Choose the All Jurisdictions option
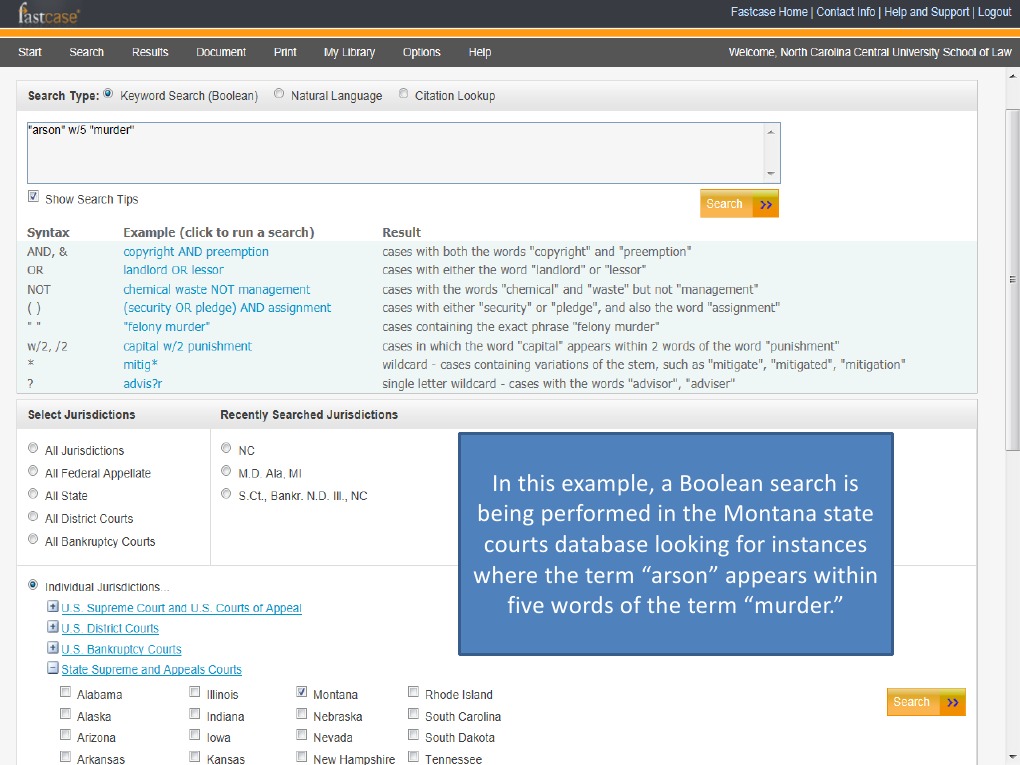 [34, 450]
